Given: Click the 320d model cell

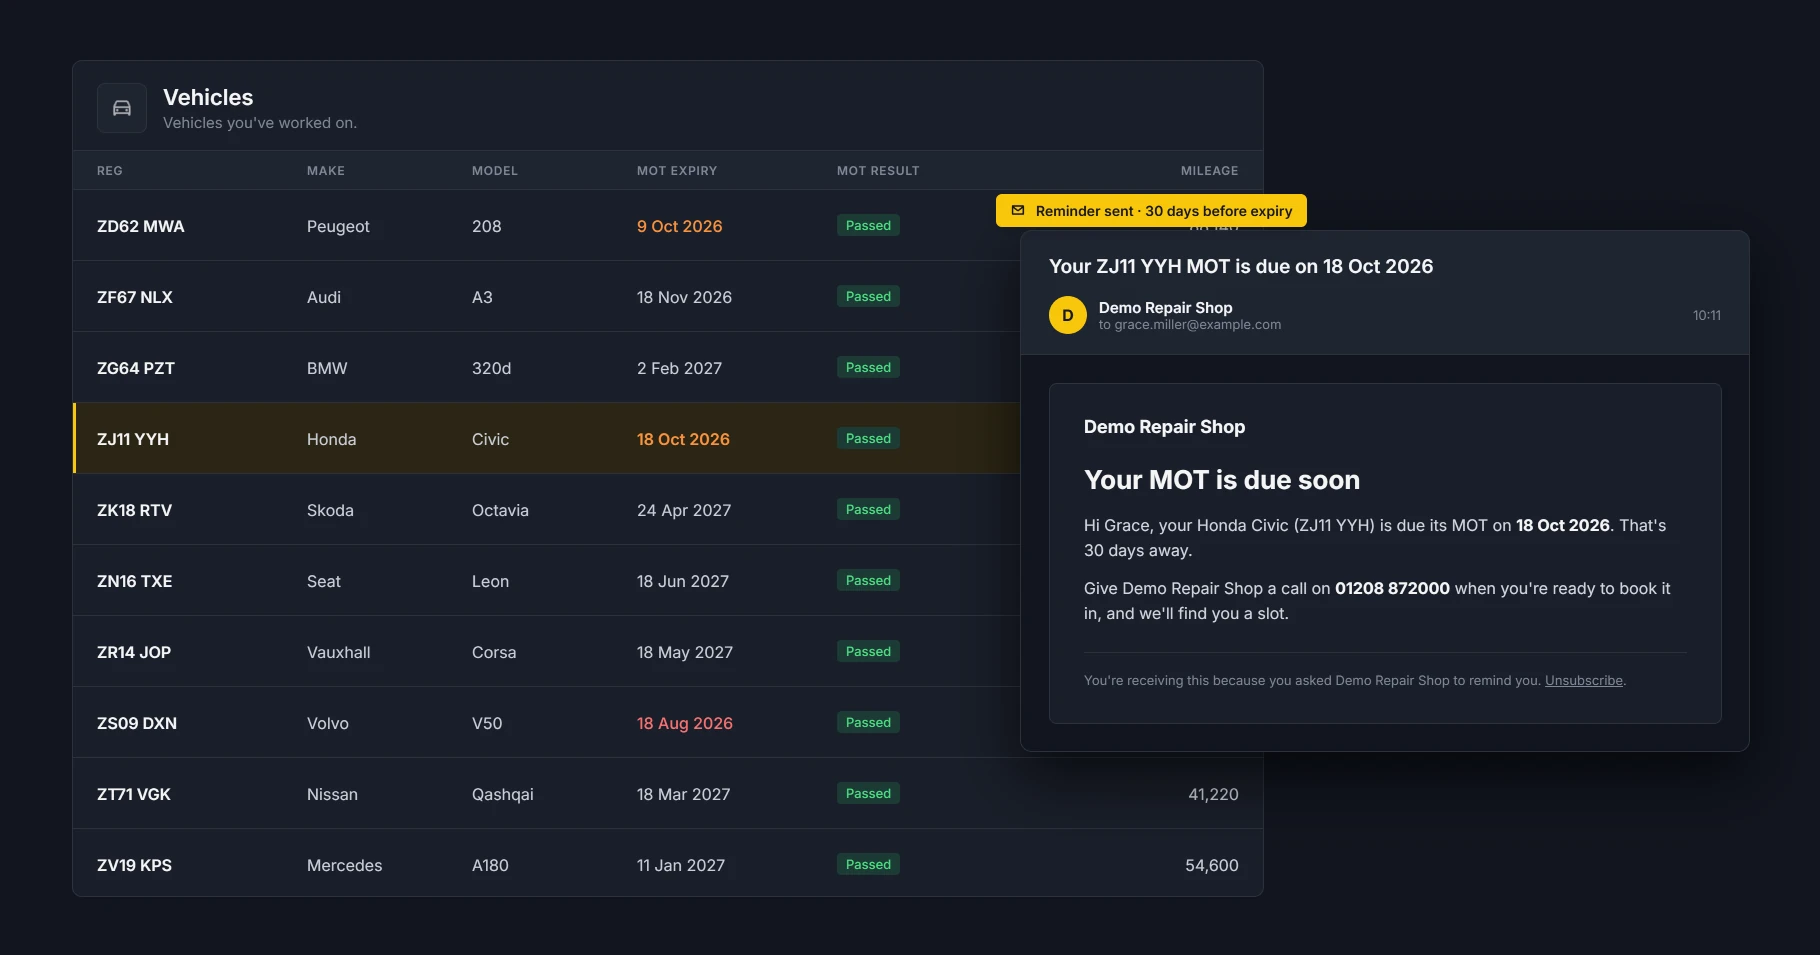Looking at the screenshot, I should click(491, 368).
